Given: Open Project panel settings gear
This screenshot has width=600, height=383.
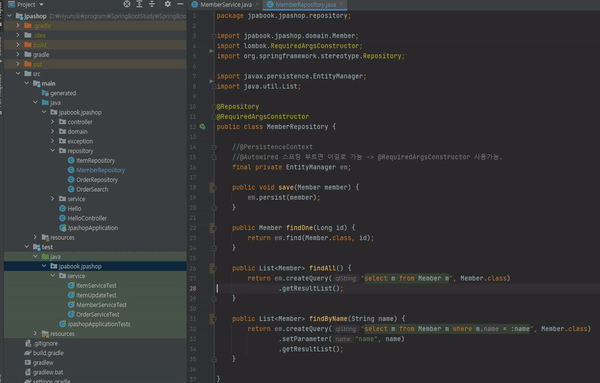Looking at the screenshot, I should [x=168, y=4].
